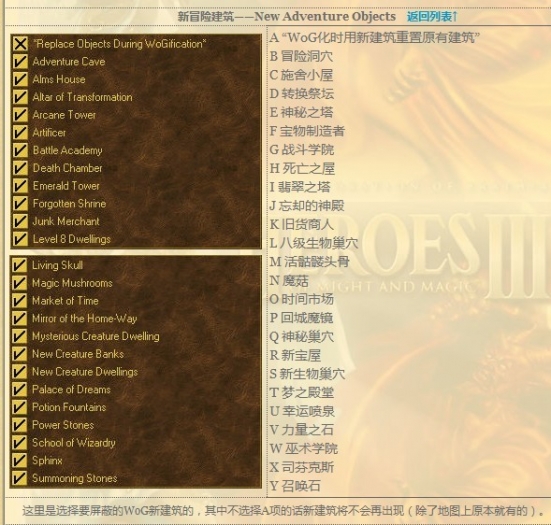Toggle the Alms House checkbox
Image resolution: width=551 pixels, height=525 pixels.
point(20,79)
